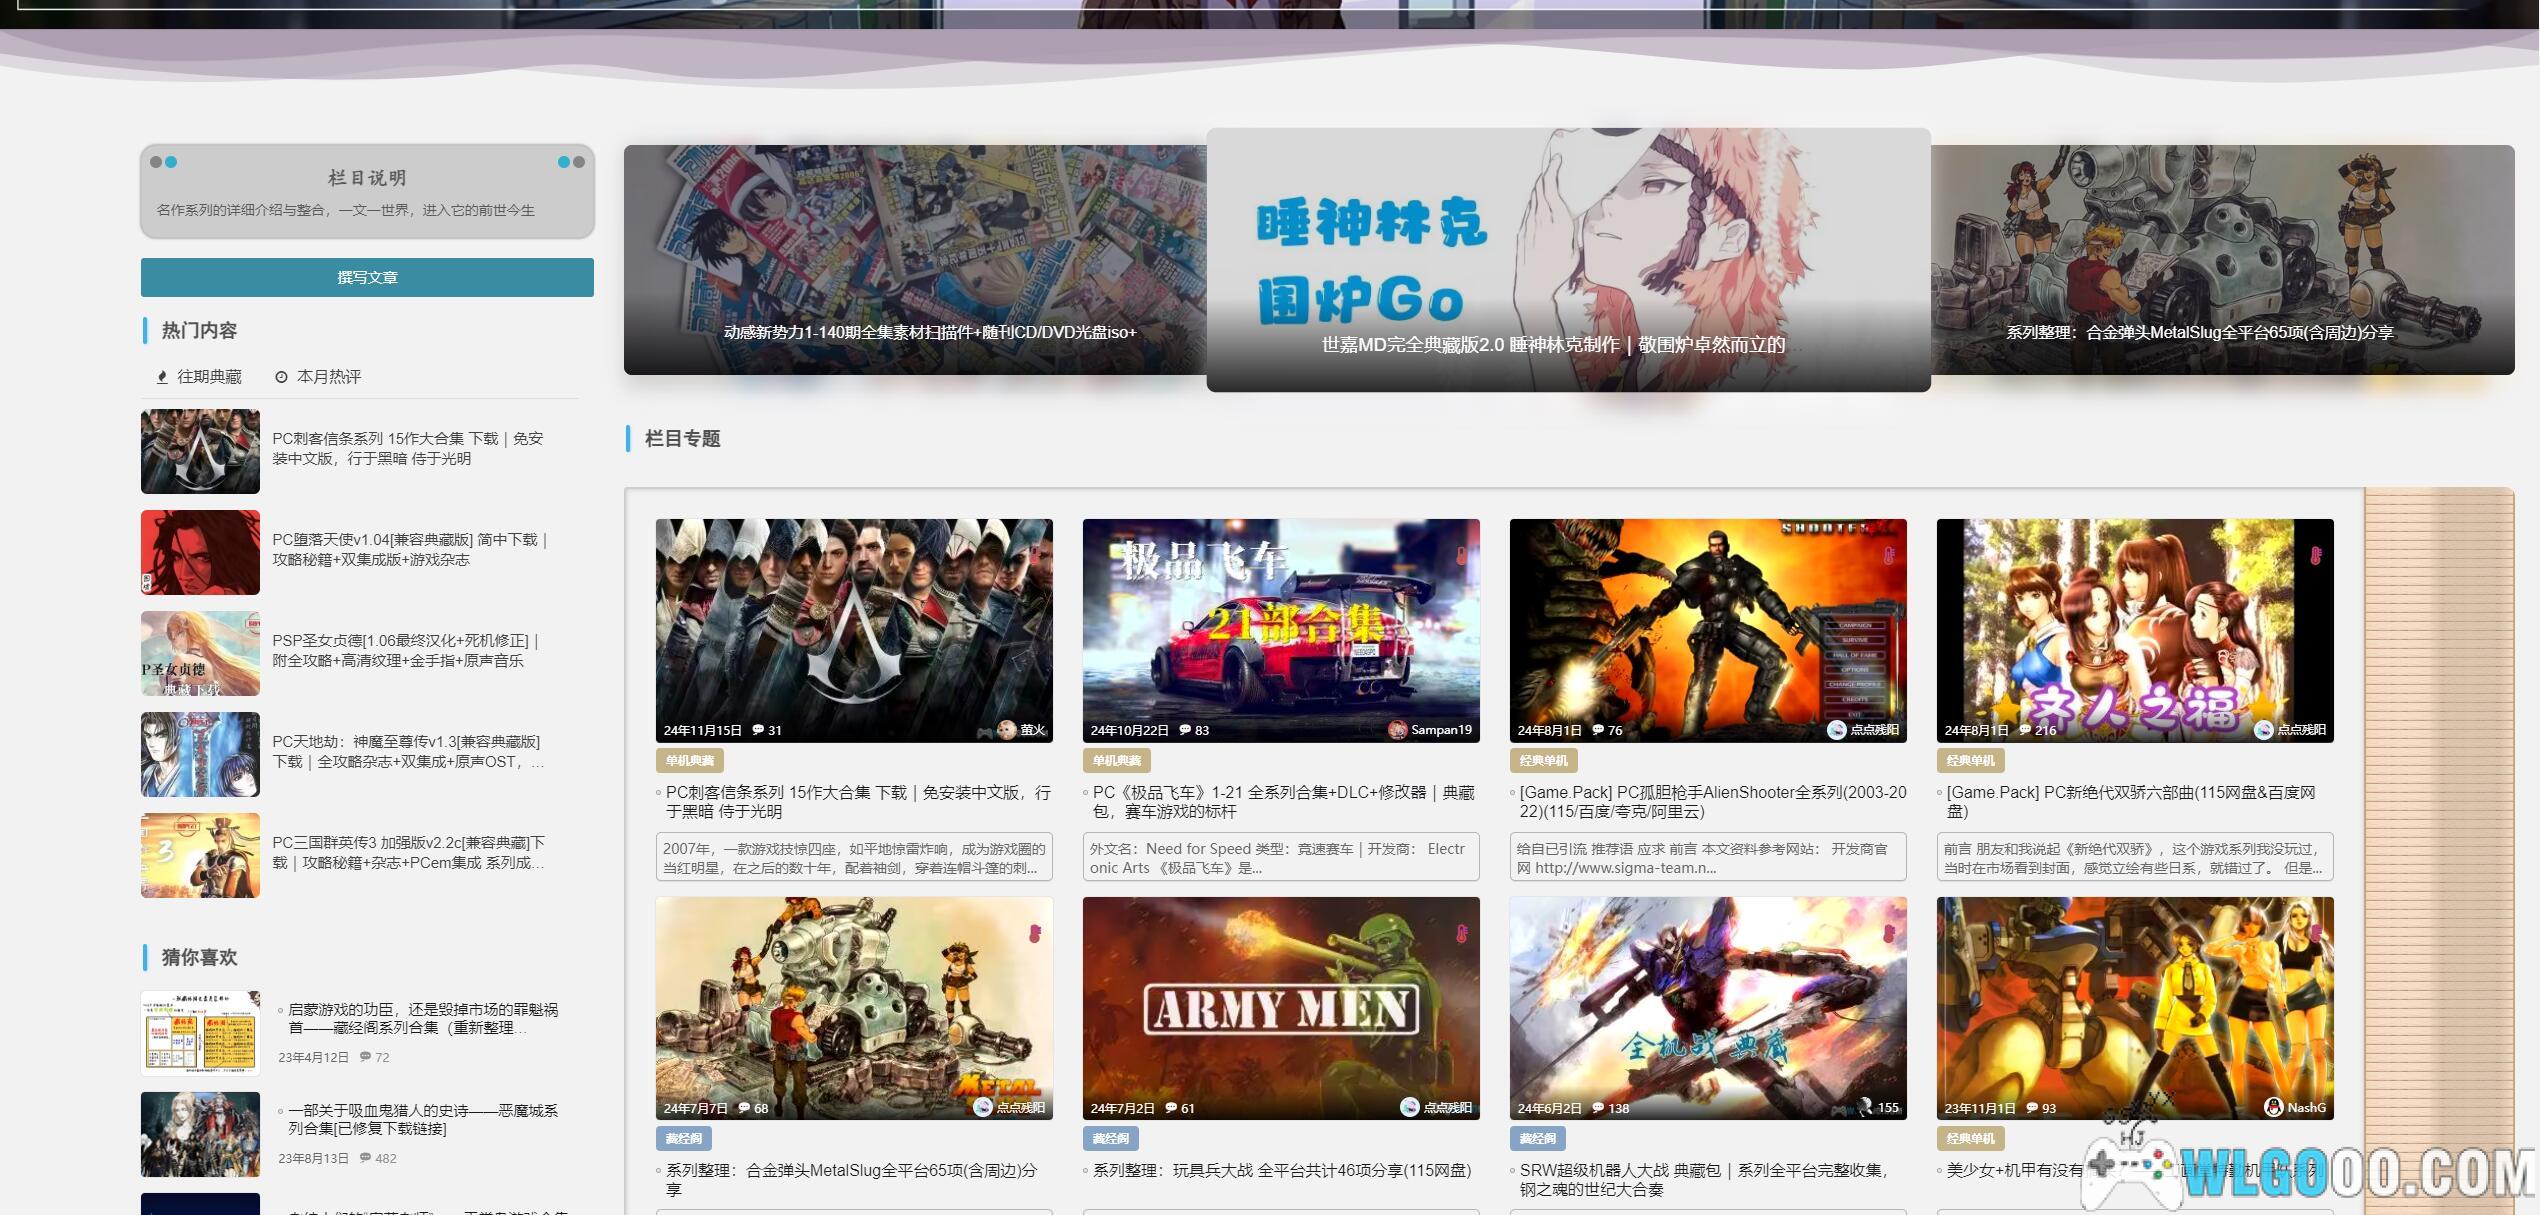Click the PSP圣女贞德 sidebar thumbnail

[x=200, y=654]
